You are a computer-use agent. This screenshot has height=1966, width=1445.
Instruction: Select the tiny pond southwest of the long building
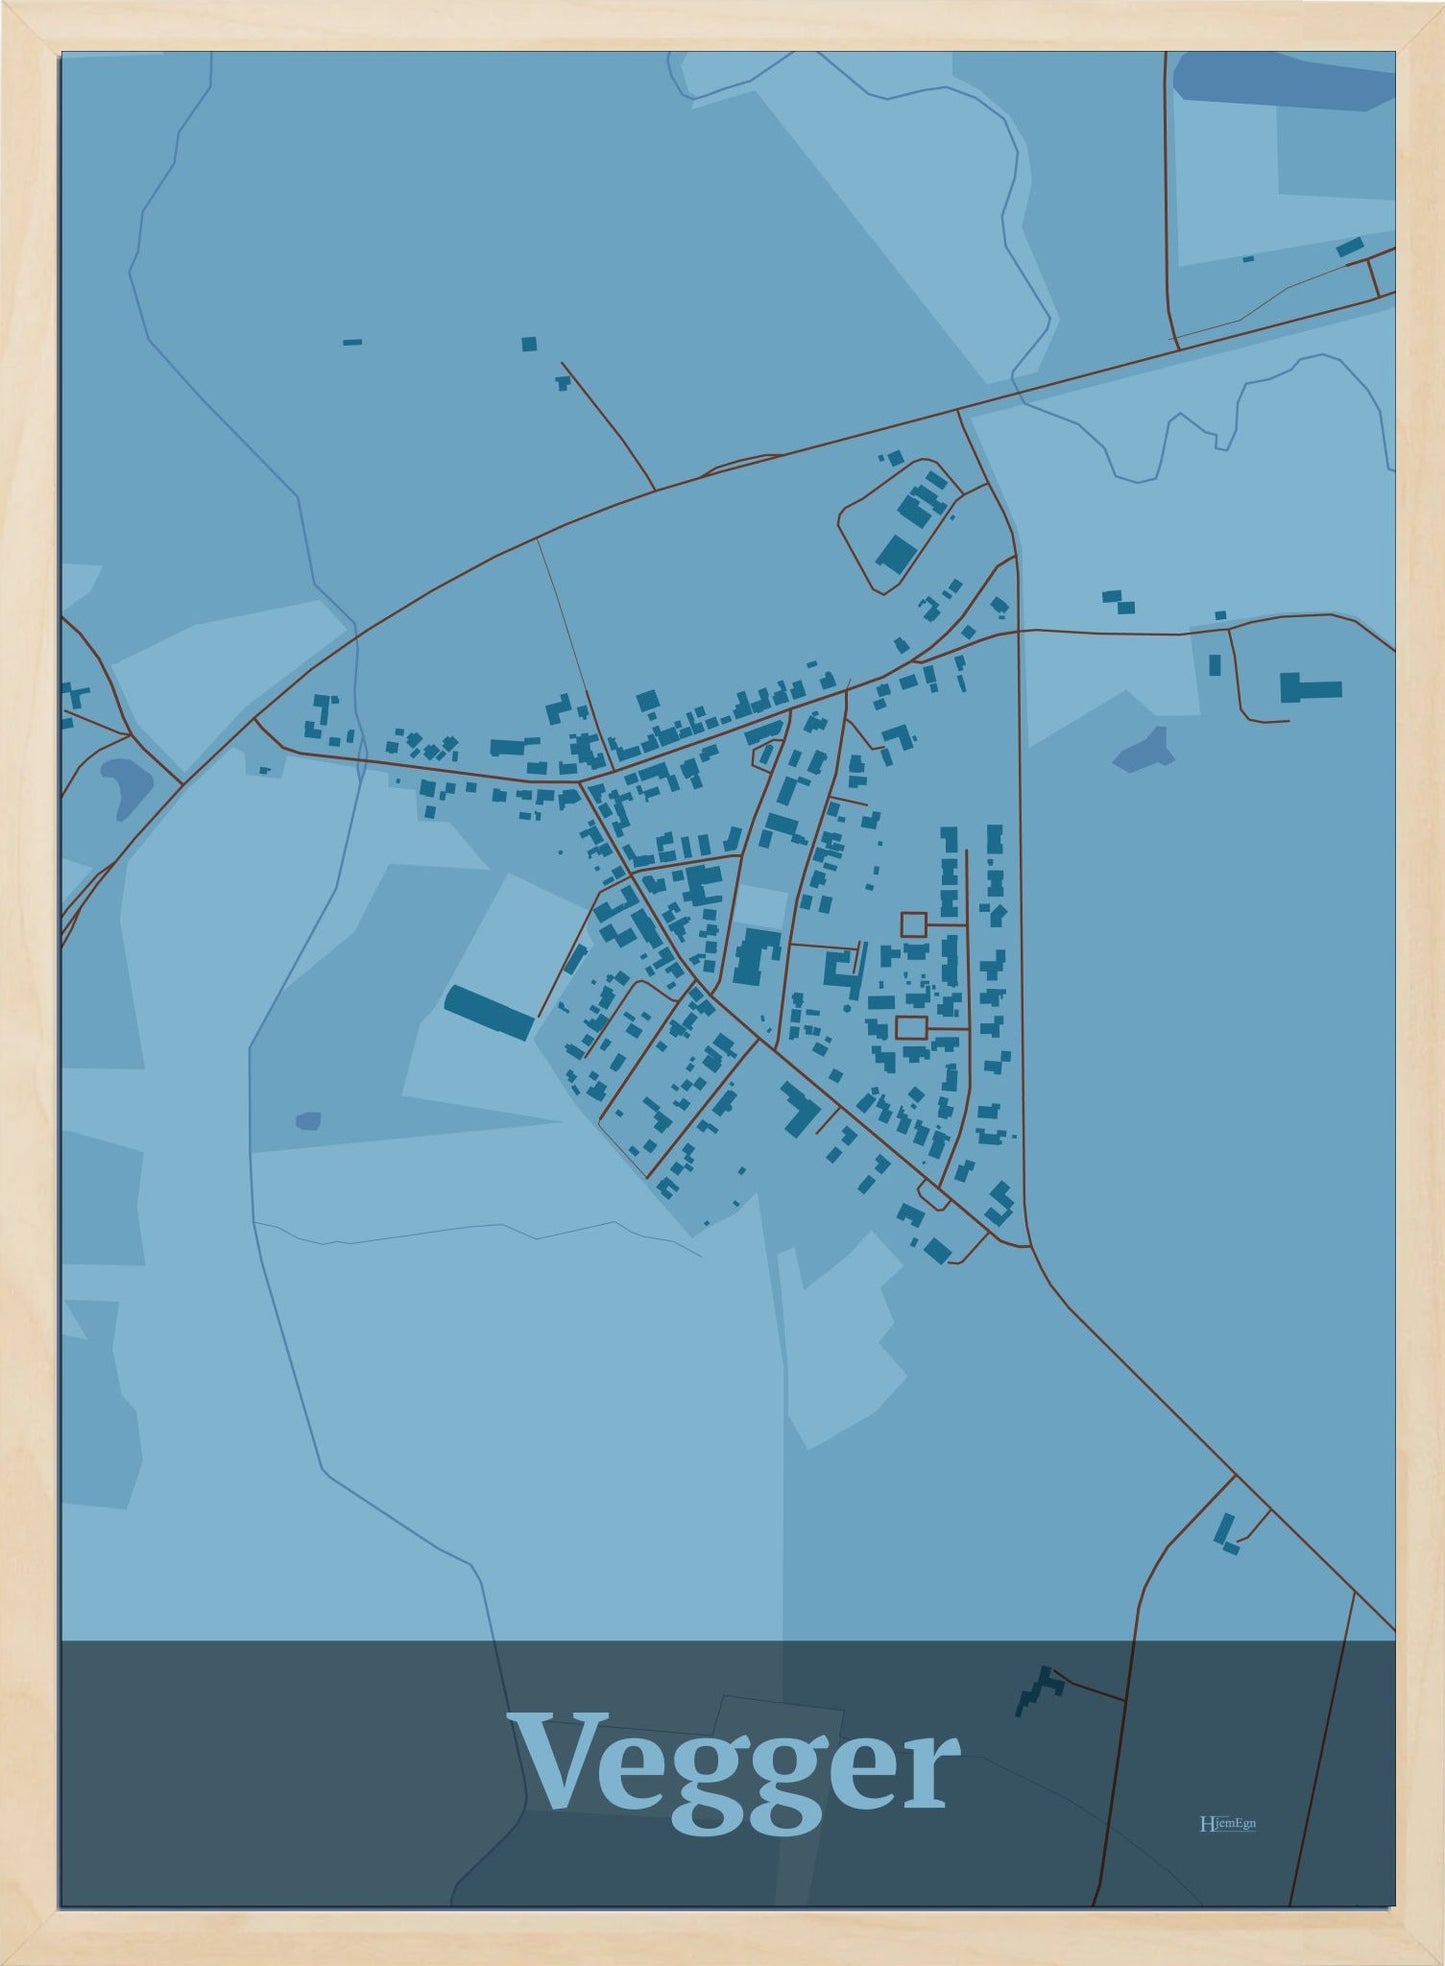tap(308, 1120)
